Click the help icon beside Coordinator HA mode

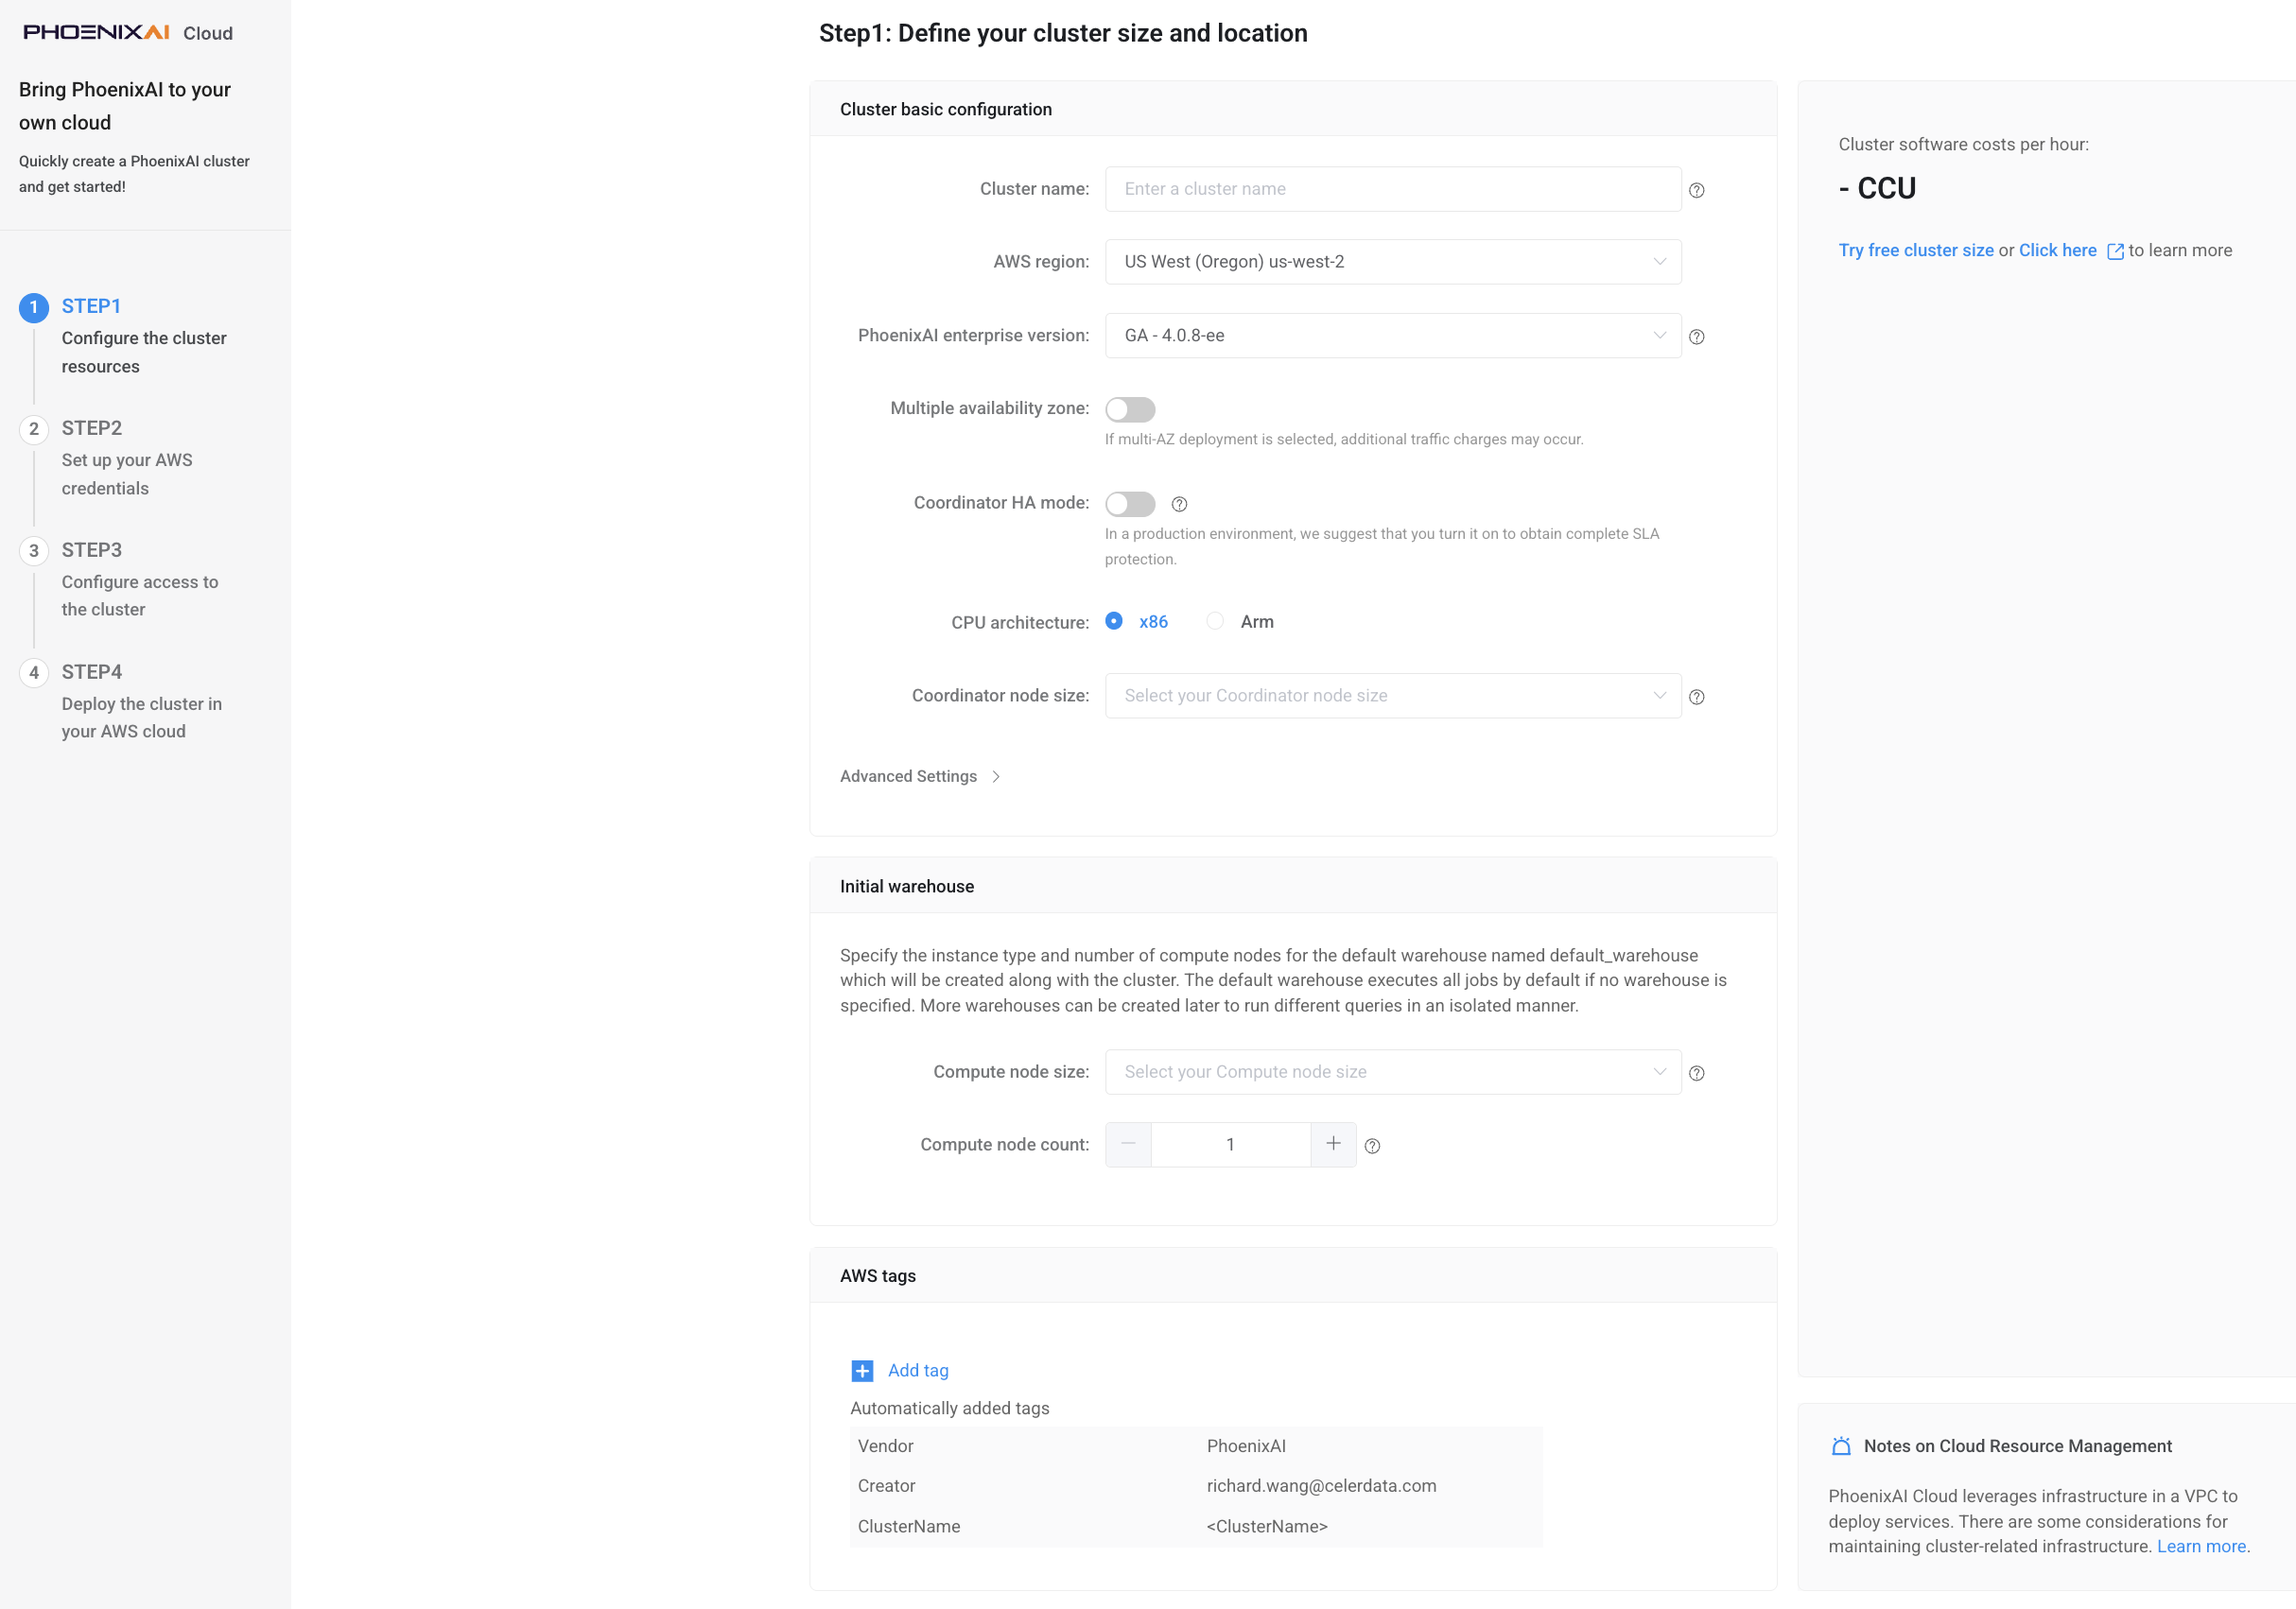(1179, 504)
